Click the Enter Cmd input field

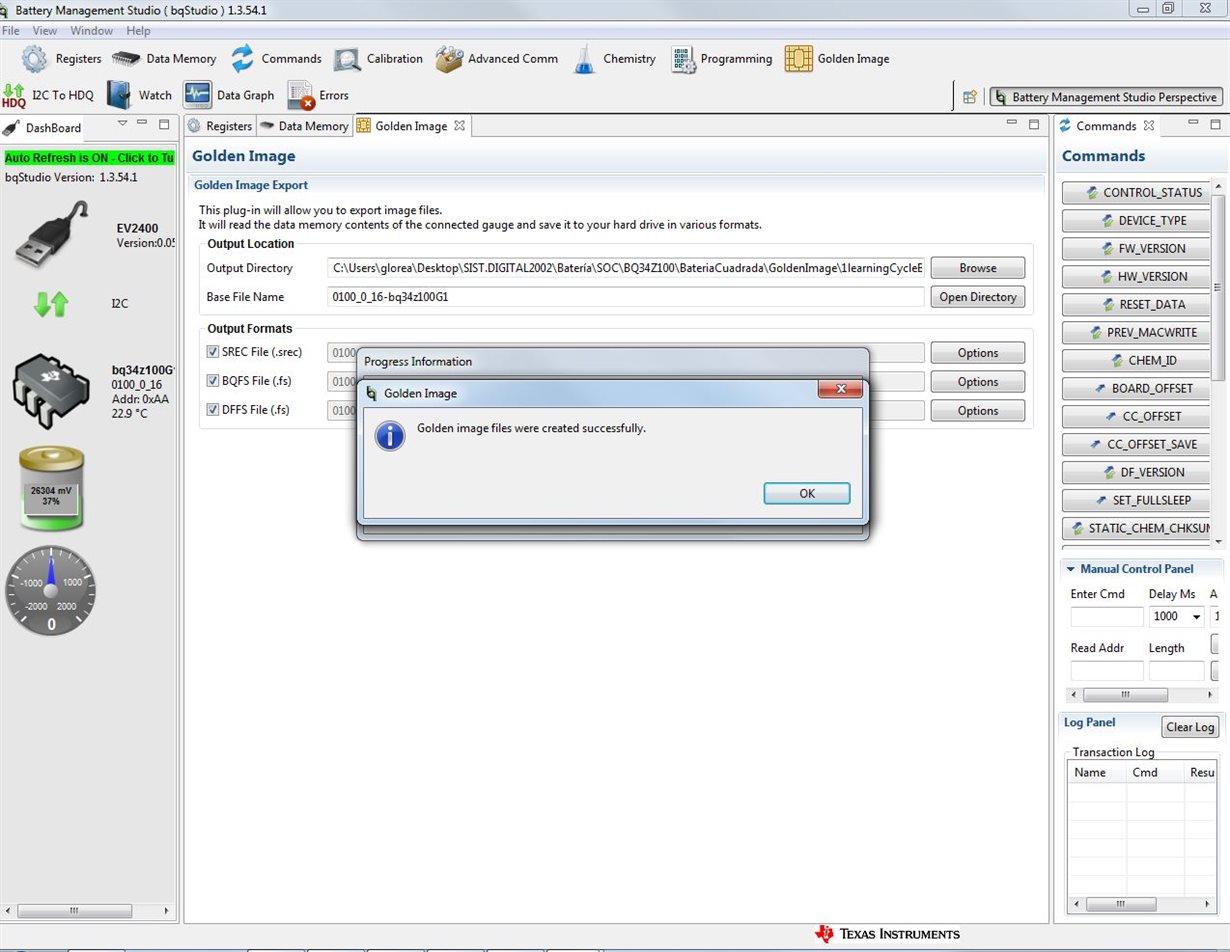point(1106,616)
